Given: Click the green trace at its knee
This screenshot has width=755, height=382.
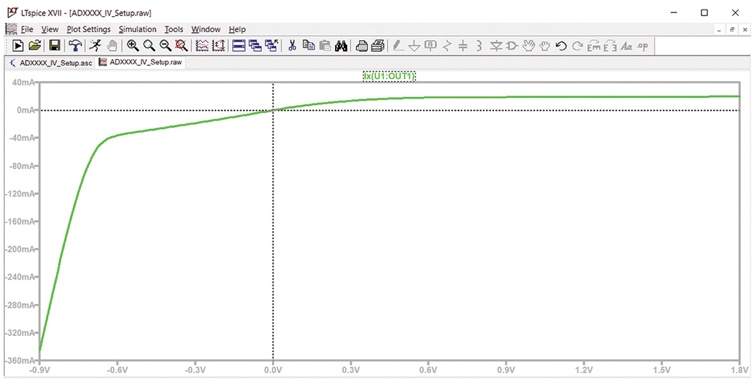Looking at the screenshot, I should [x=107, y=139].
